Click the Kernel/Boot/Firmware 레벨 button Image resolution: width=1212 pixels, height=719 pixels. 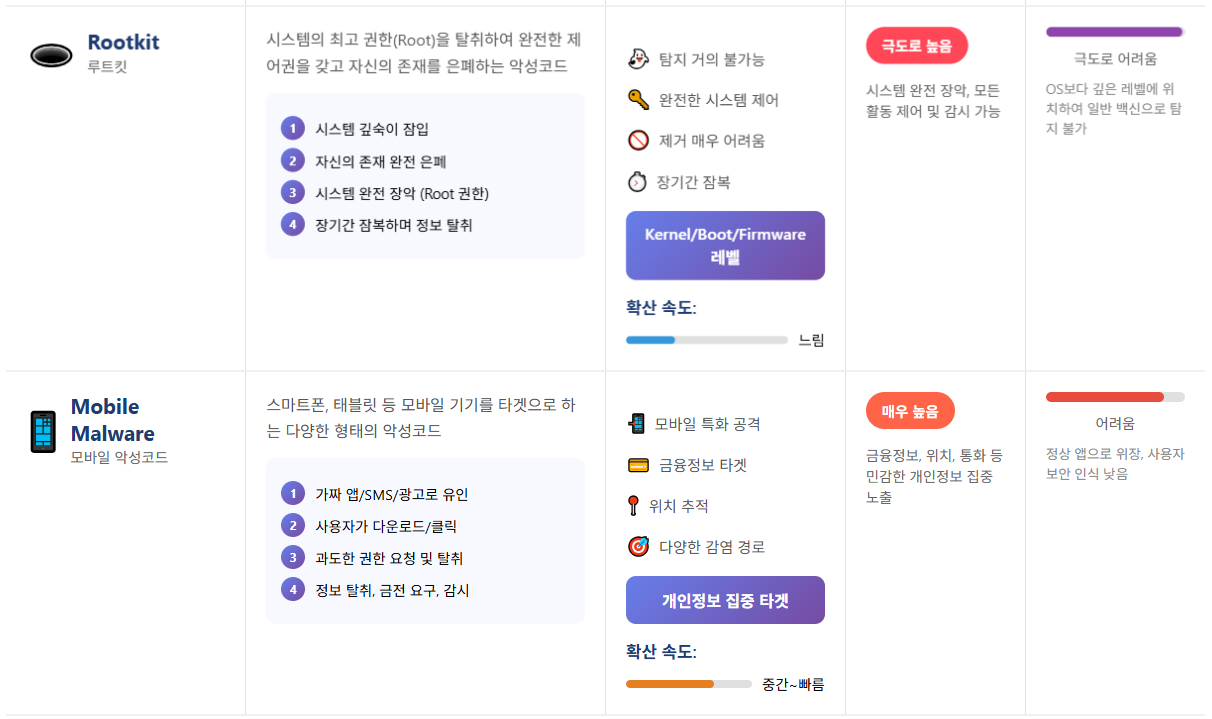(x=725, y=245)
